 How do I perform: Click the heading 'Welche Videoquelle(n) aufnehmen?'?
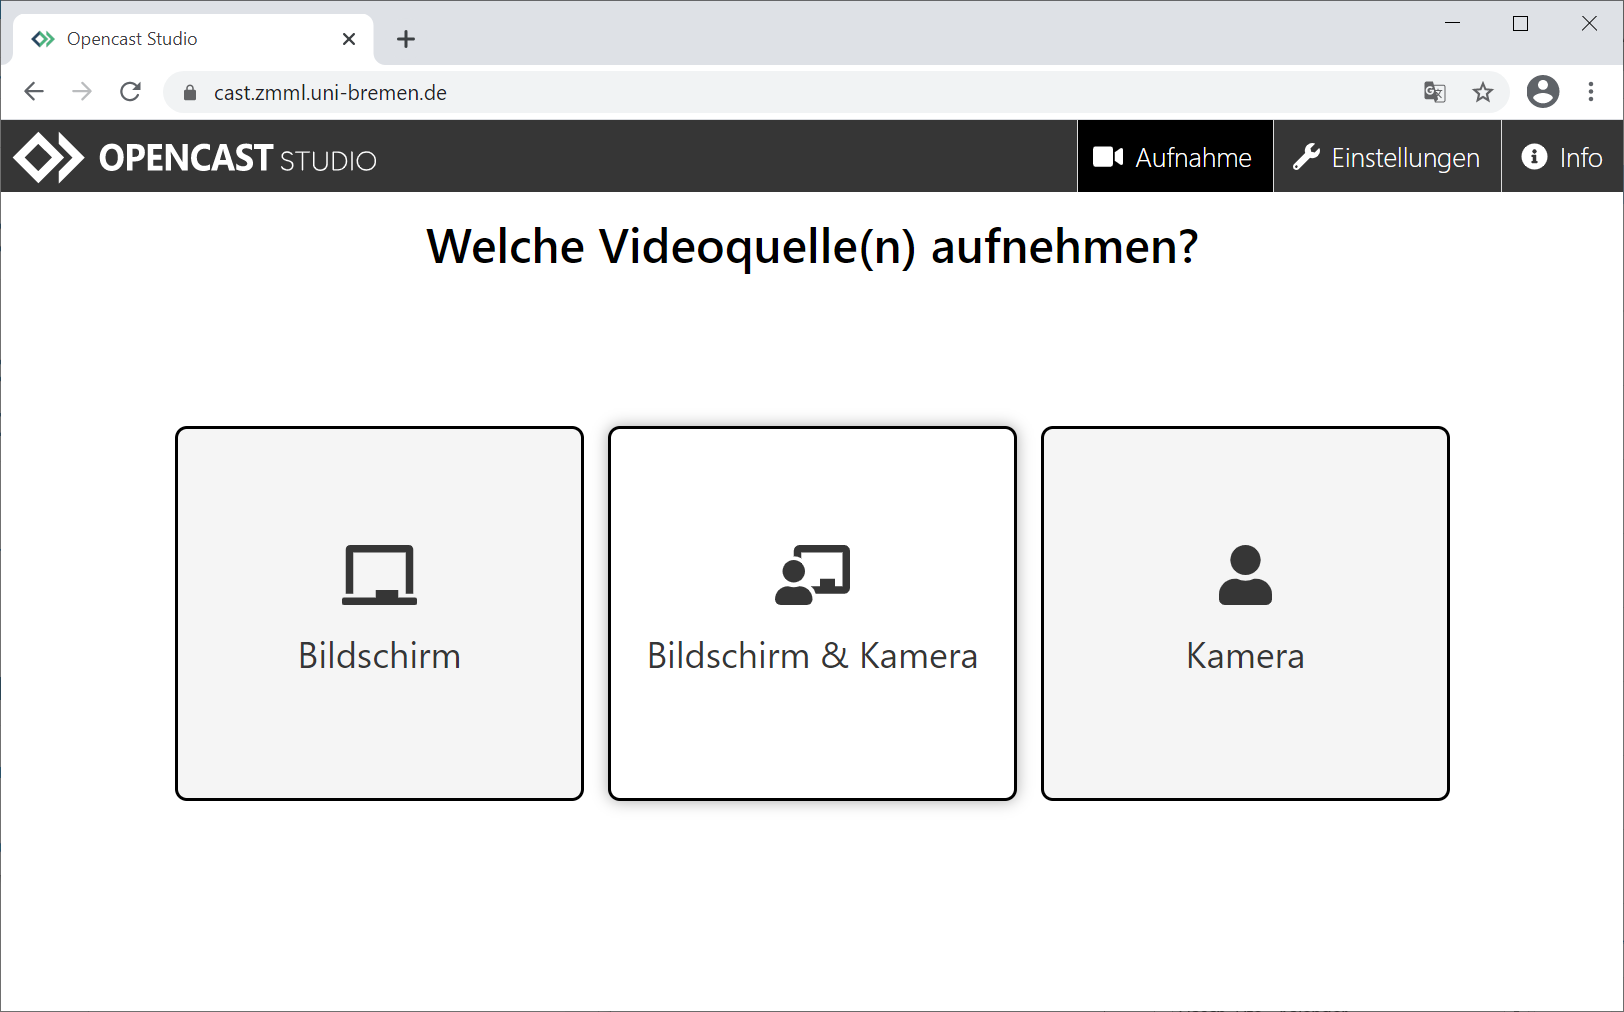tap(812, 247)
